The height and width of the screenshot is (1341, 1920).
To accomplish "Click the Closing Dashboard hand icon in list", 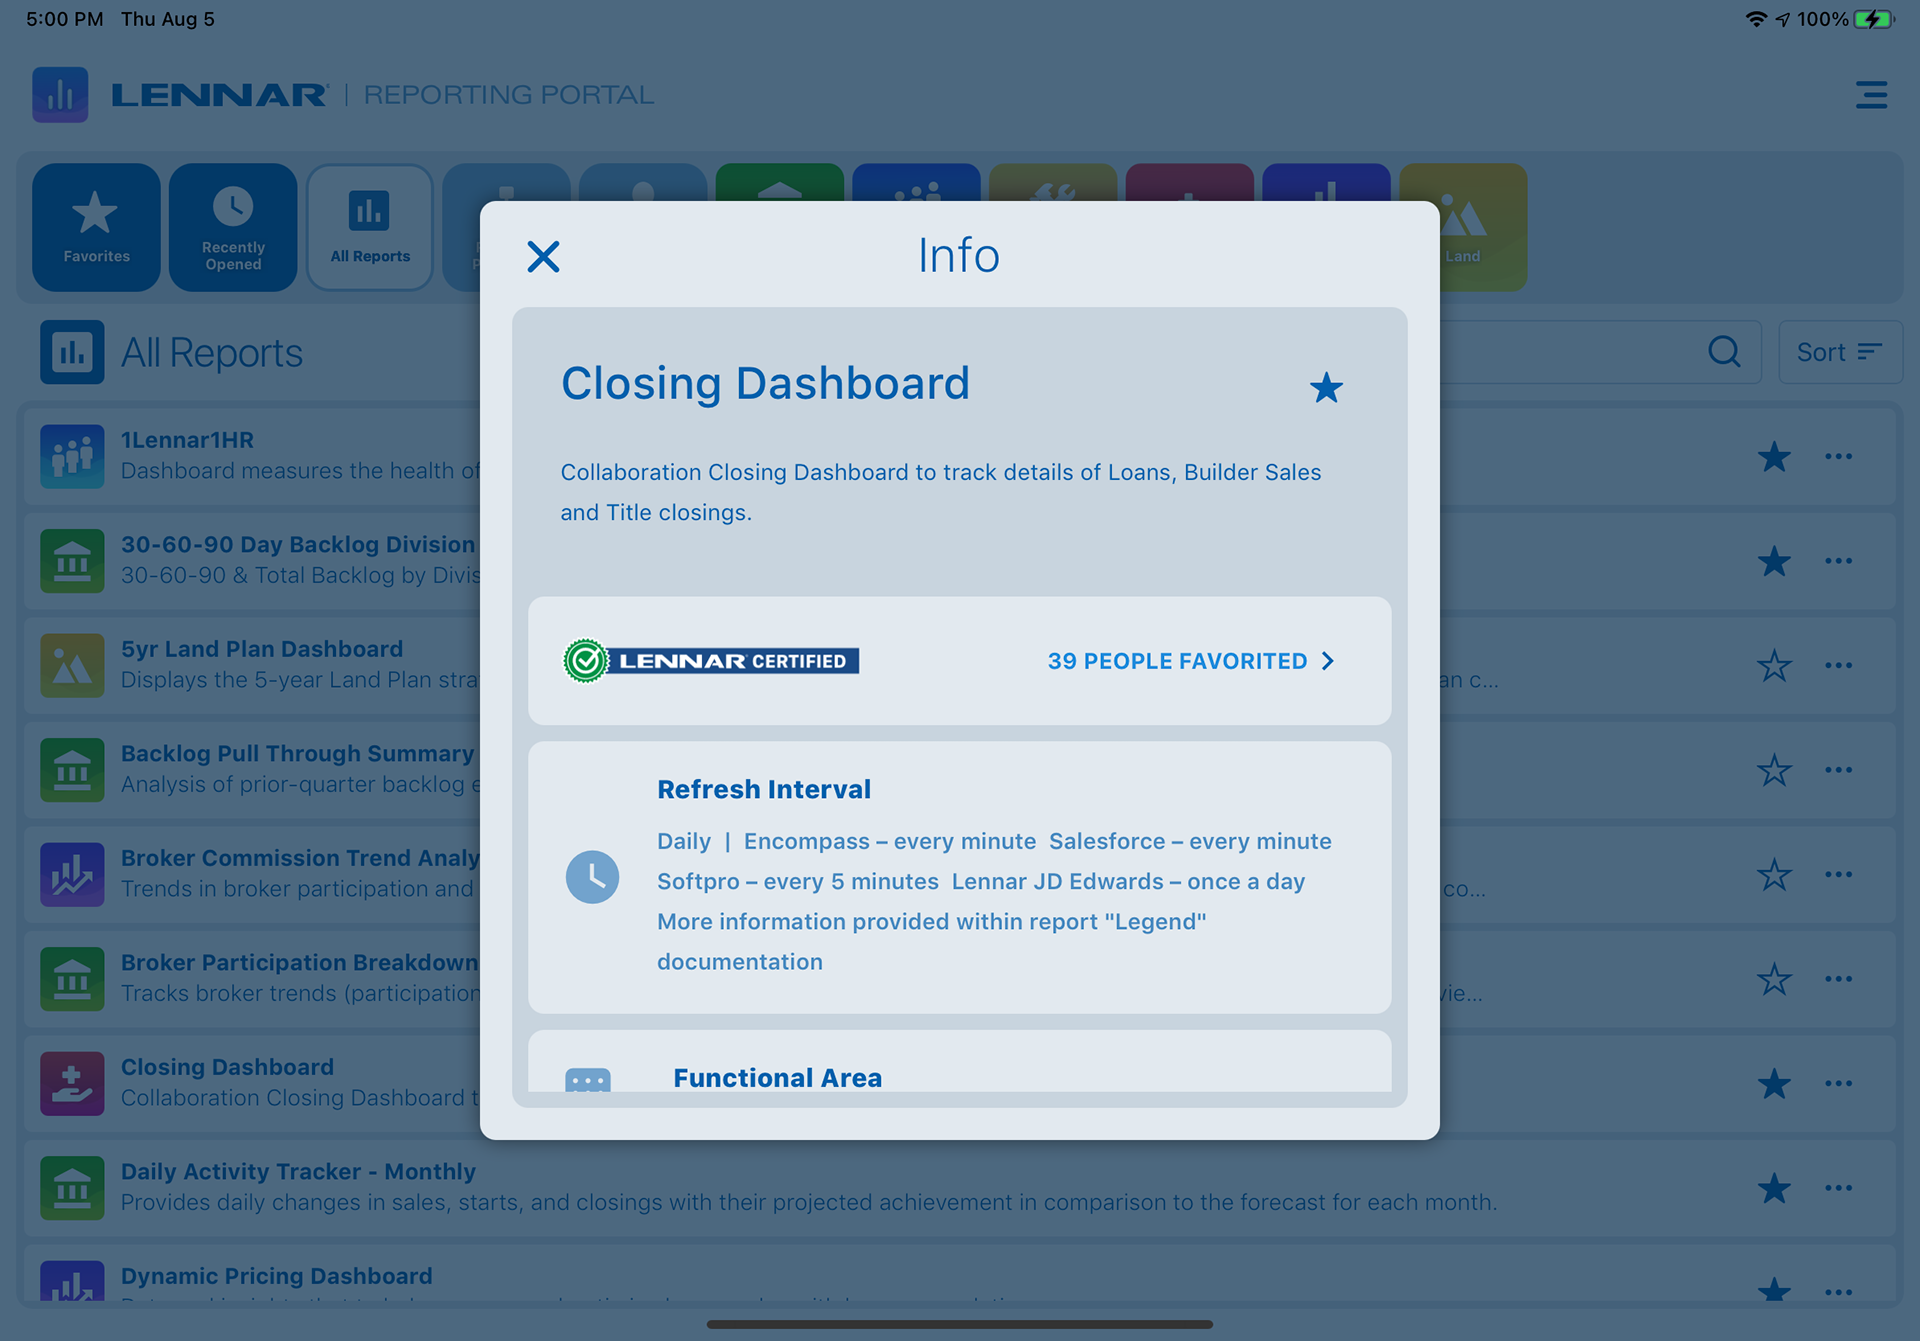I will coord(72,1083).
